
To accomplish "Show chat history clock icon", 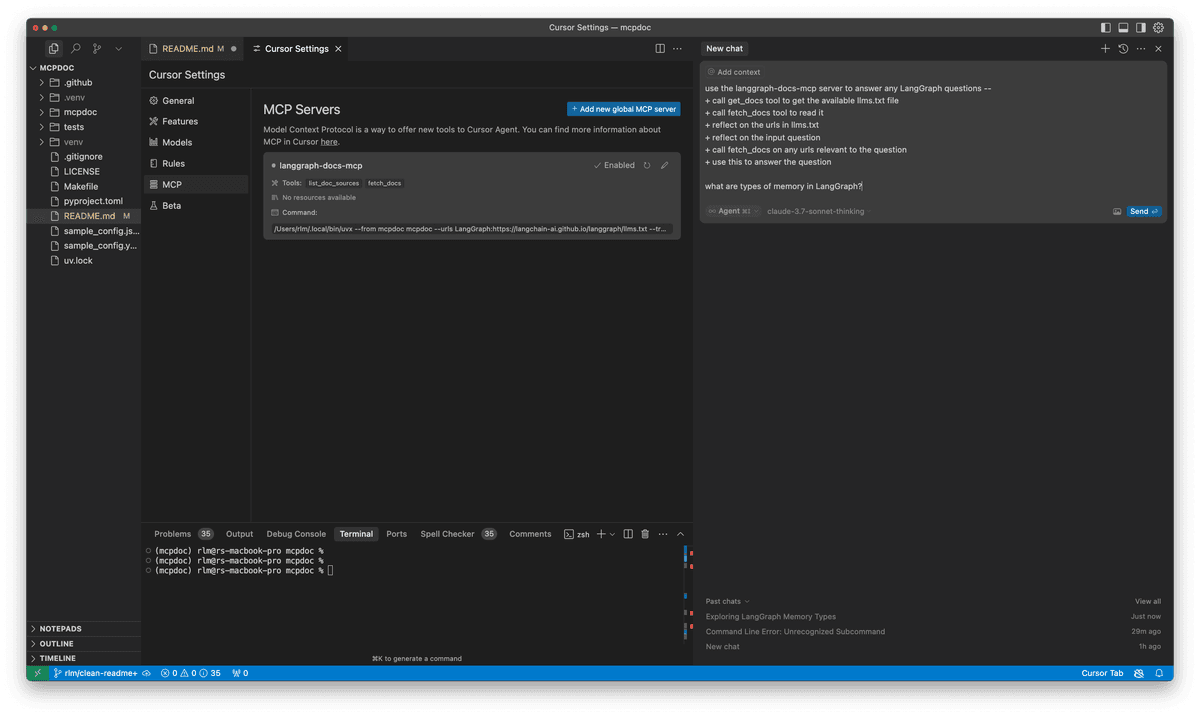I will coord(1123,48).
